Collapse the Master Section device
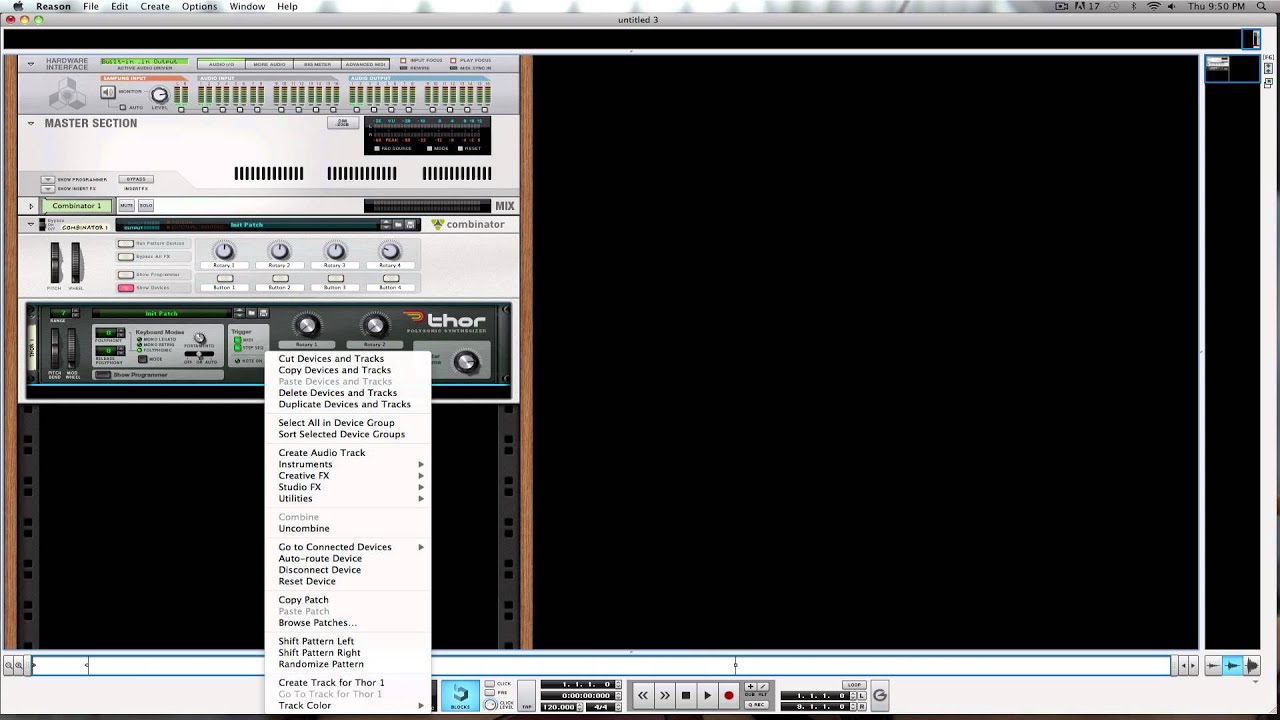This screenshot has width=1280, height=720. click(x=31, y=123)
